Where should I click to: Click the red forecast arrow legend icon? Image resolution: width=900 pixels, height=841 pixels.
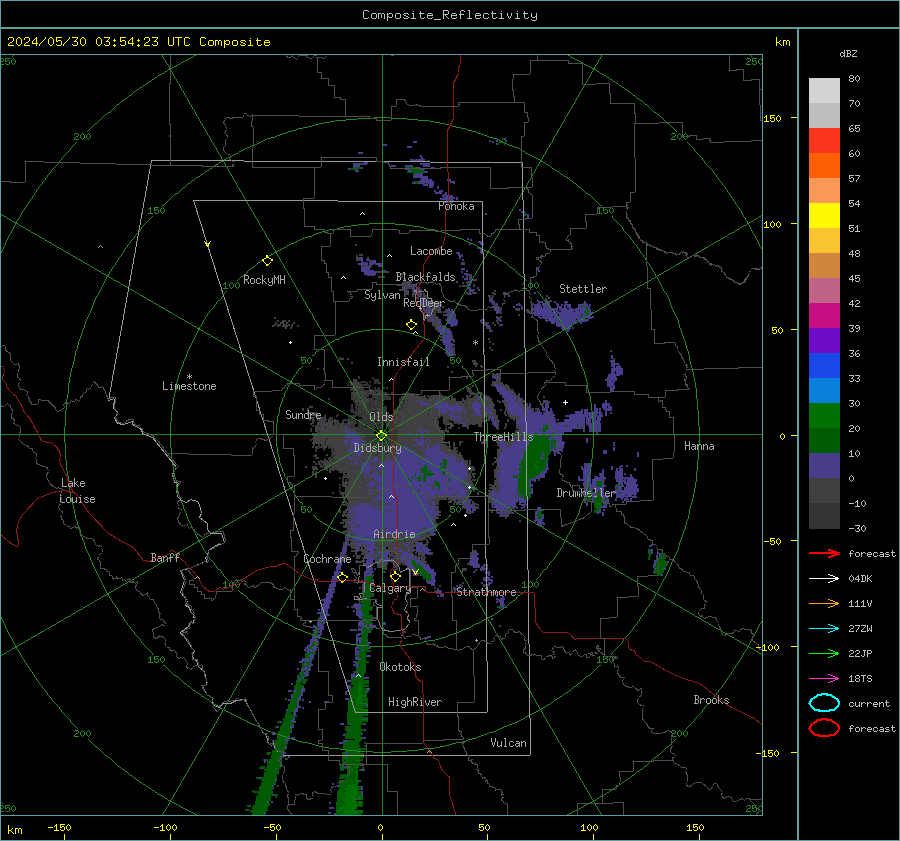[x=824, y=553]
